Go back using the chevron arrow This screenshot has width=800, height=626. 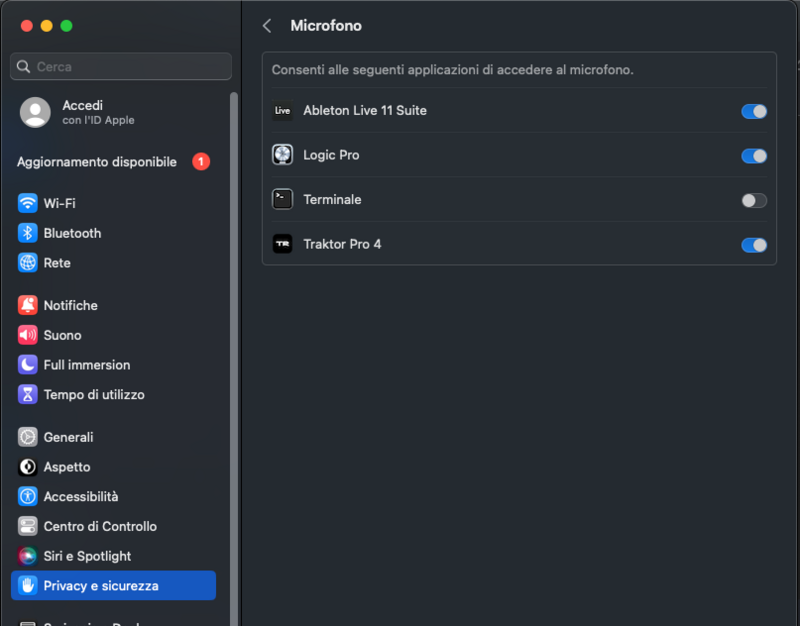(x=267, y=26)
